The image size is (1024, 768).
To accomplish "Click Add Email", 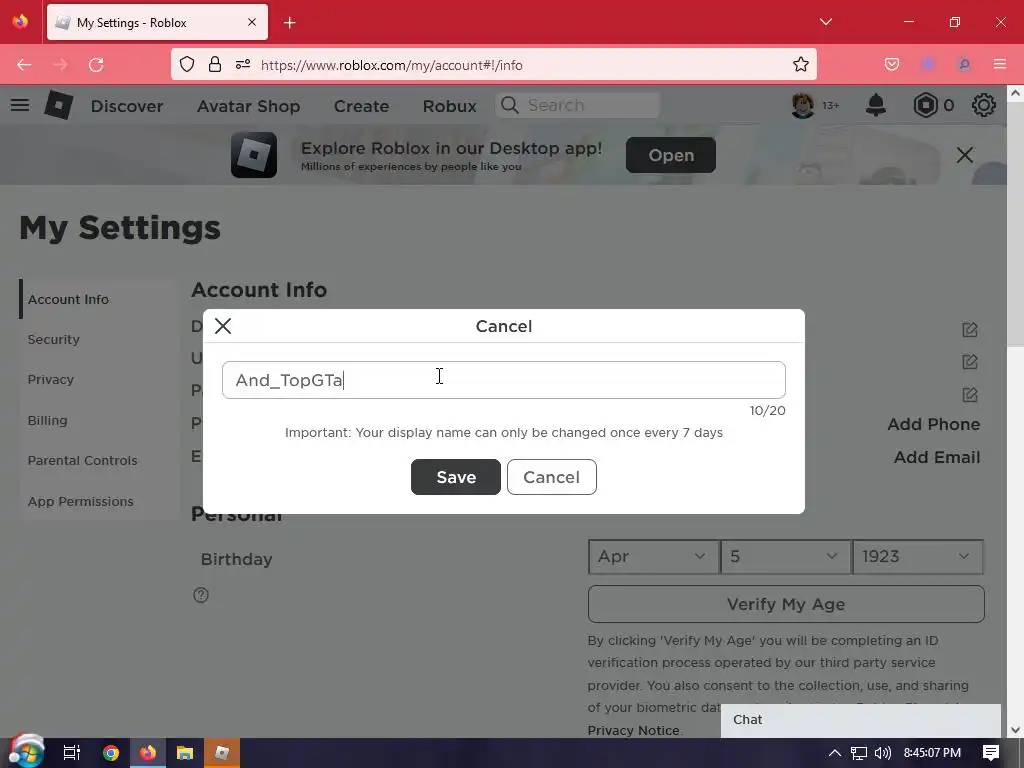I will (x=936, y=457).
